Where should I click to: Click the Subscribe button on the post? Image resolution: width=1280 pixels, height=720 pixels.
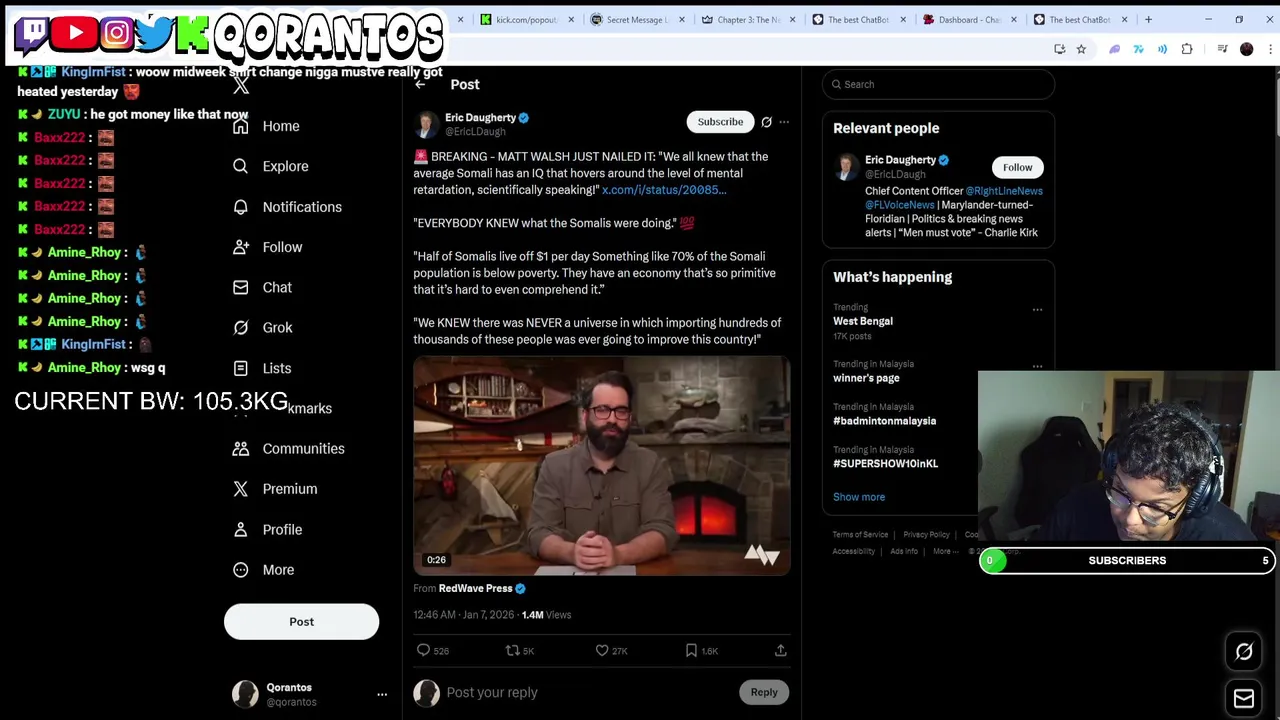pos(720,122)
